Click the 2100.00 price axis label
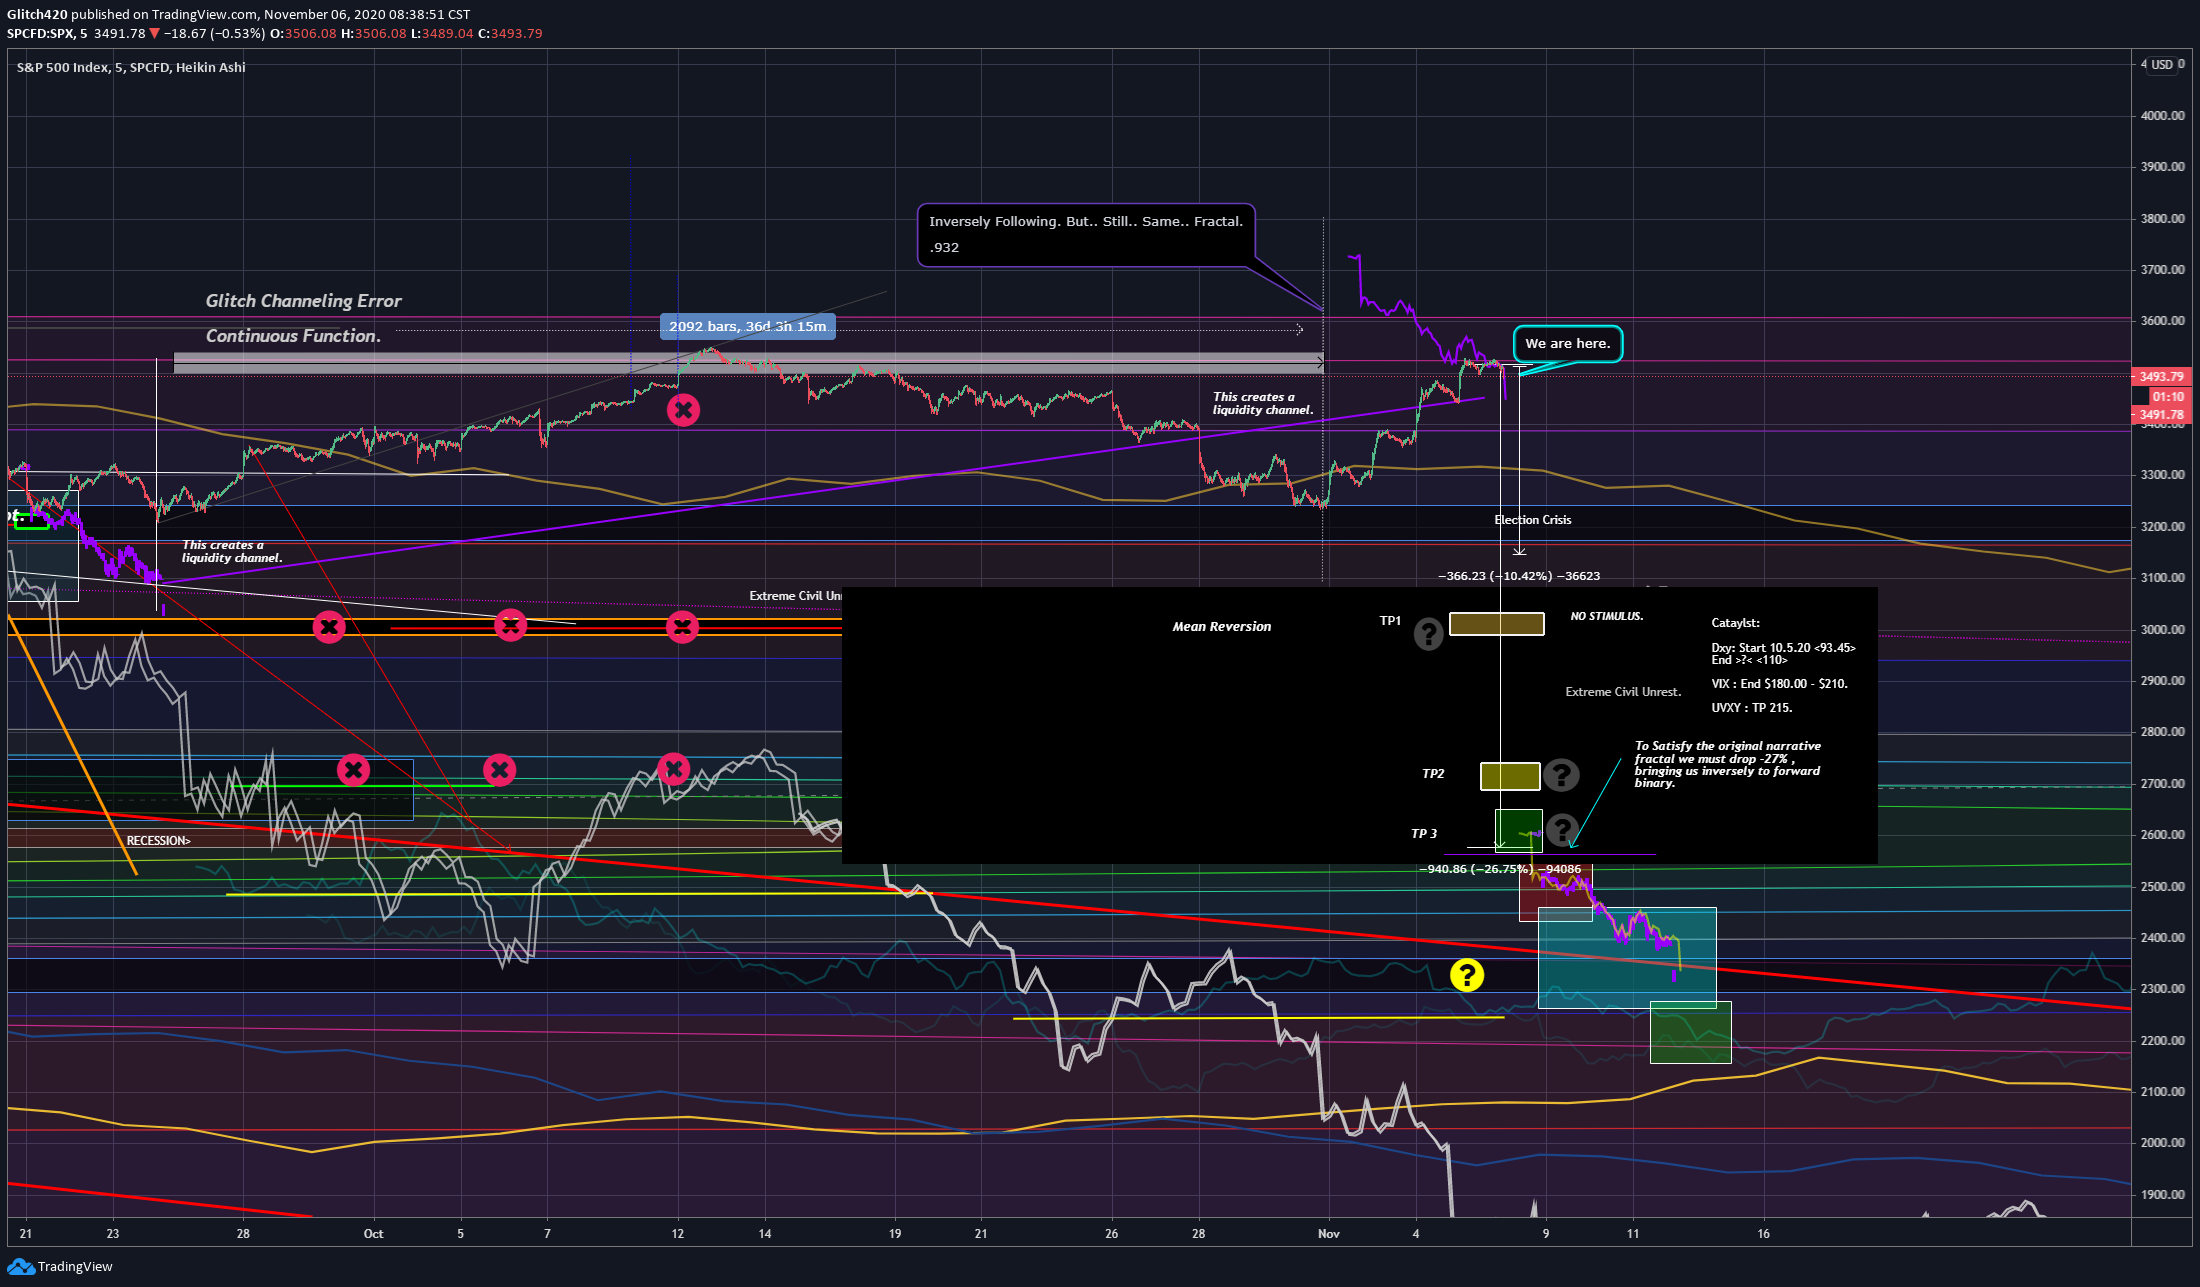 [2163, 1092]
